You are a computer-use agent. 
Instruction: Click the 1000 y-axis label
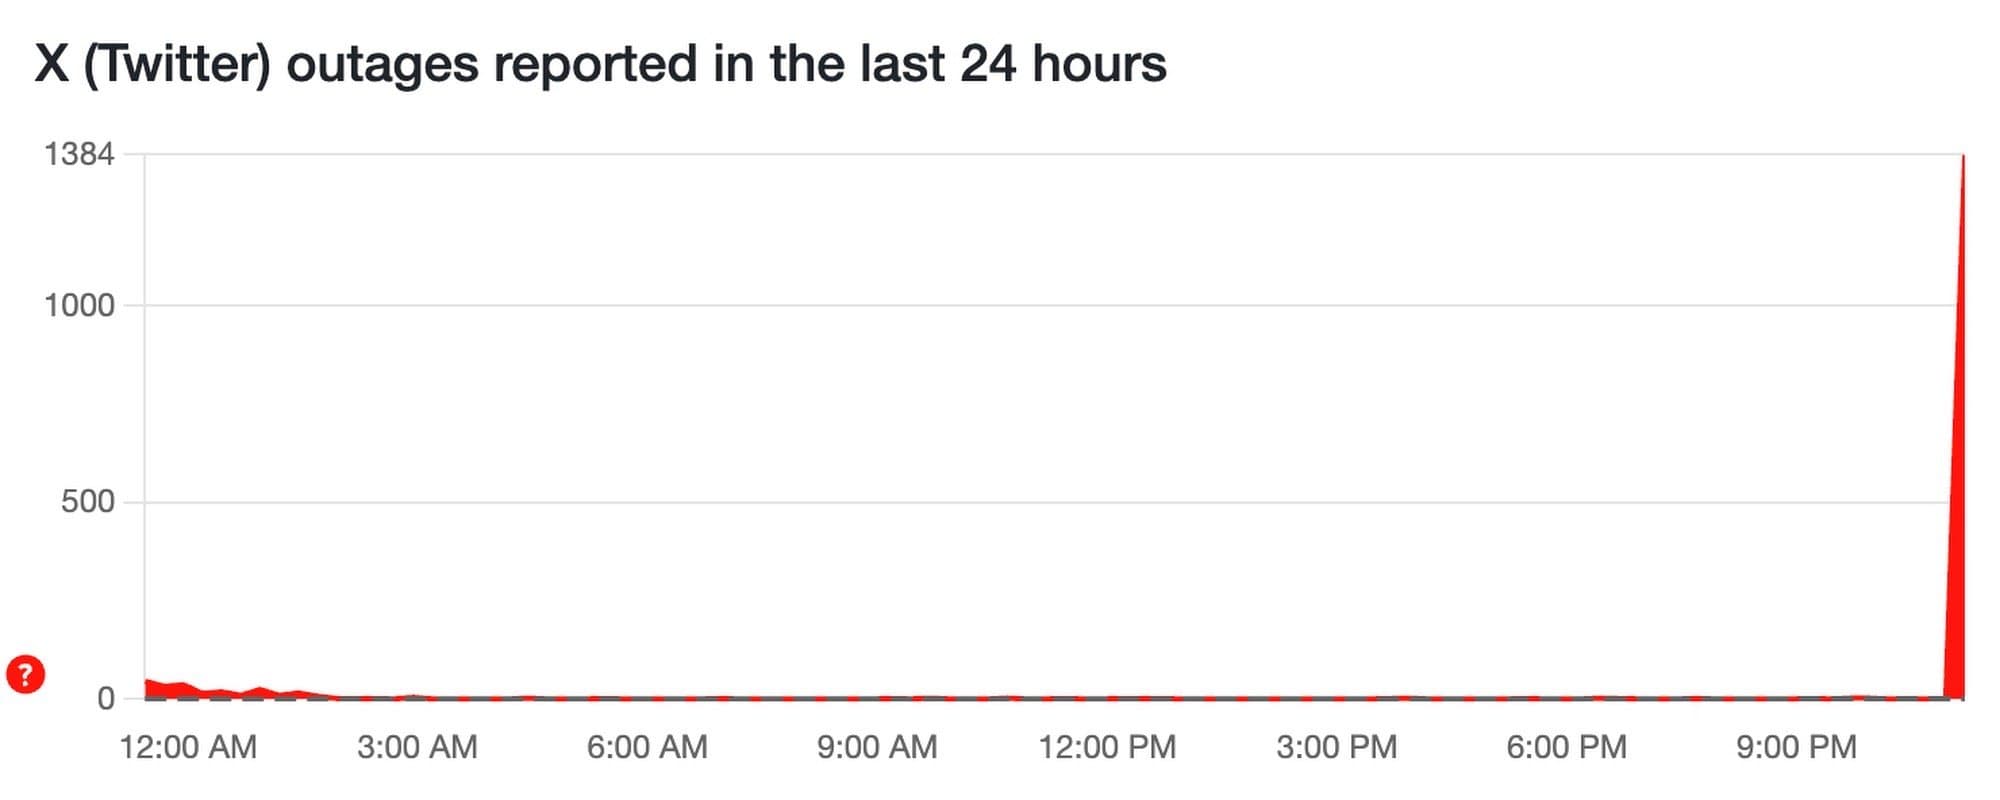pos(79,305)
